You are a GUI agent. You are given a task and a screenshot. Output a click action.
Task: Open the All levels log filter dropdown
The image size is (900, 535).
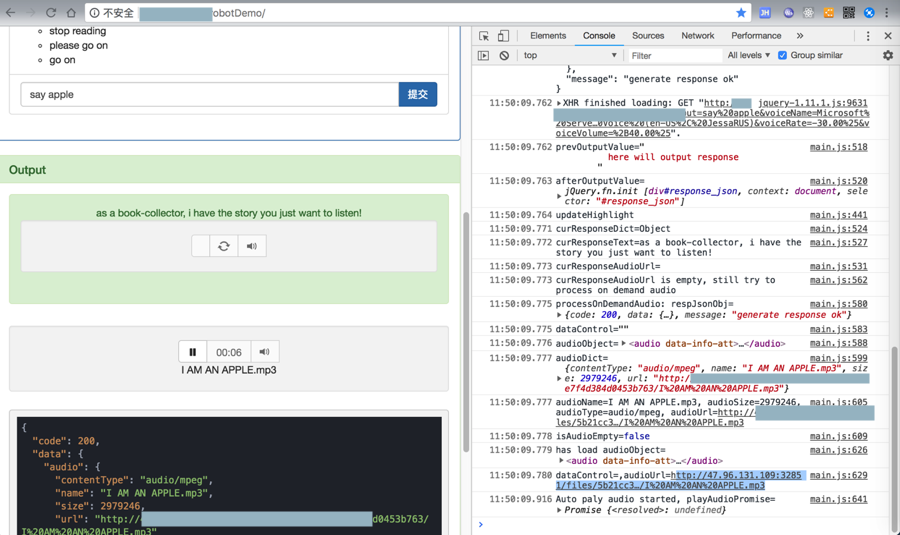pyautogui.click(x=749, y=56)
